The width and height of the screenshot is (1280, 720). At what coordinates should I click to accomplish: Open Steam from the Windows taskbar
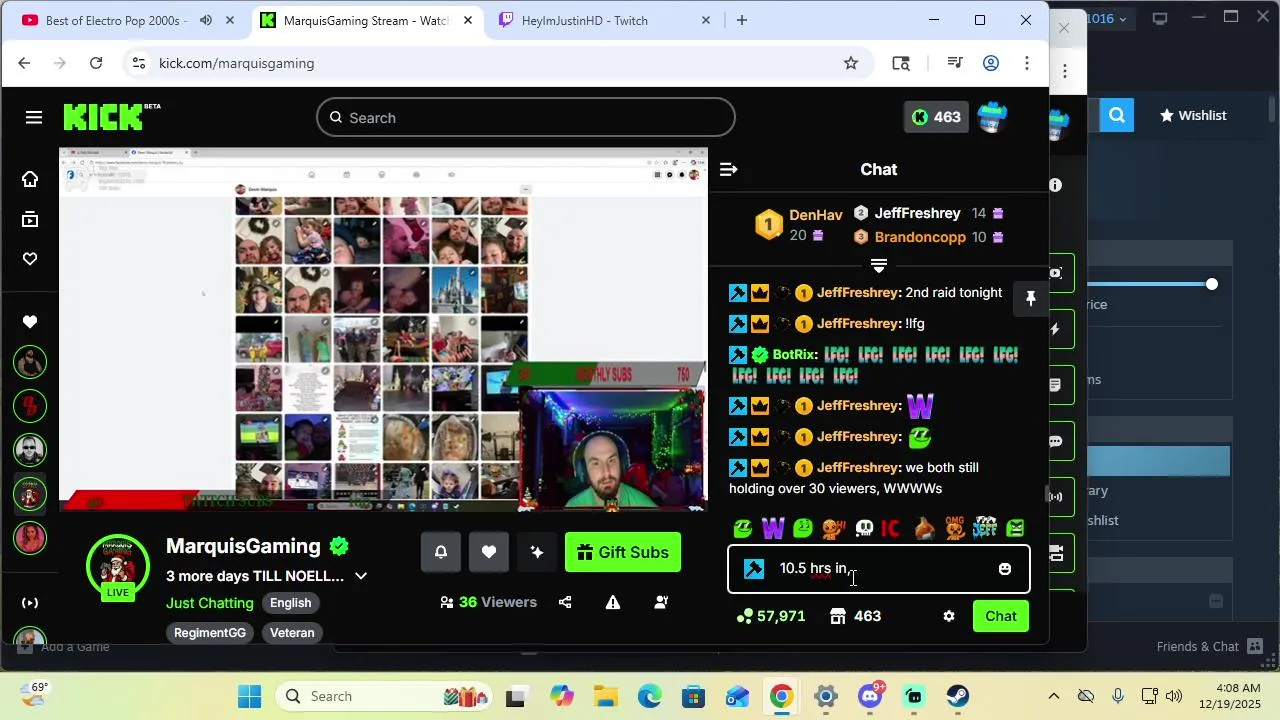pyautogui.click(x=958, y=696)
